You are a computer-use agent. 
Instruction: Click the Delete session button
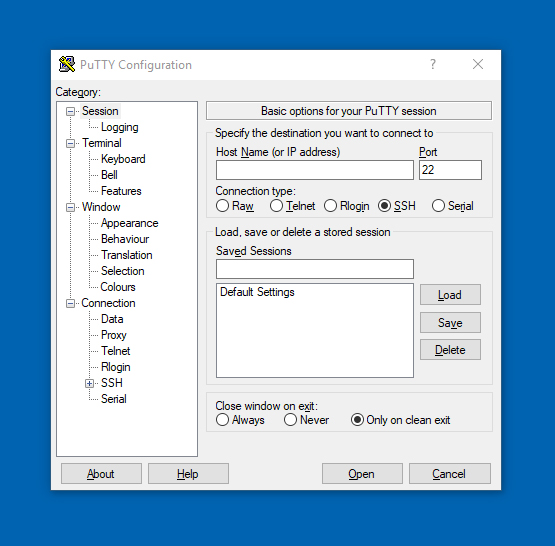point(450,350)
